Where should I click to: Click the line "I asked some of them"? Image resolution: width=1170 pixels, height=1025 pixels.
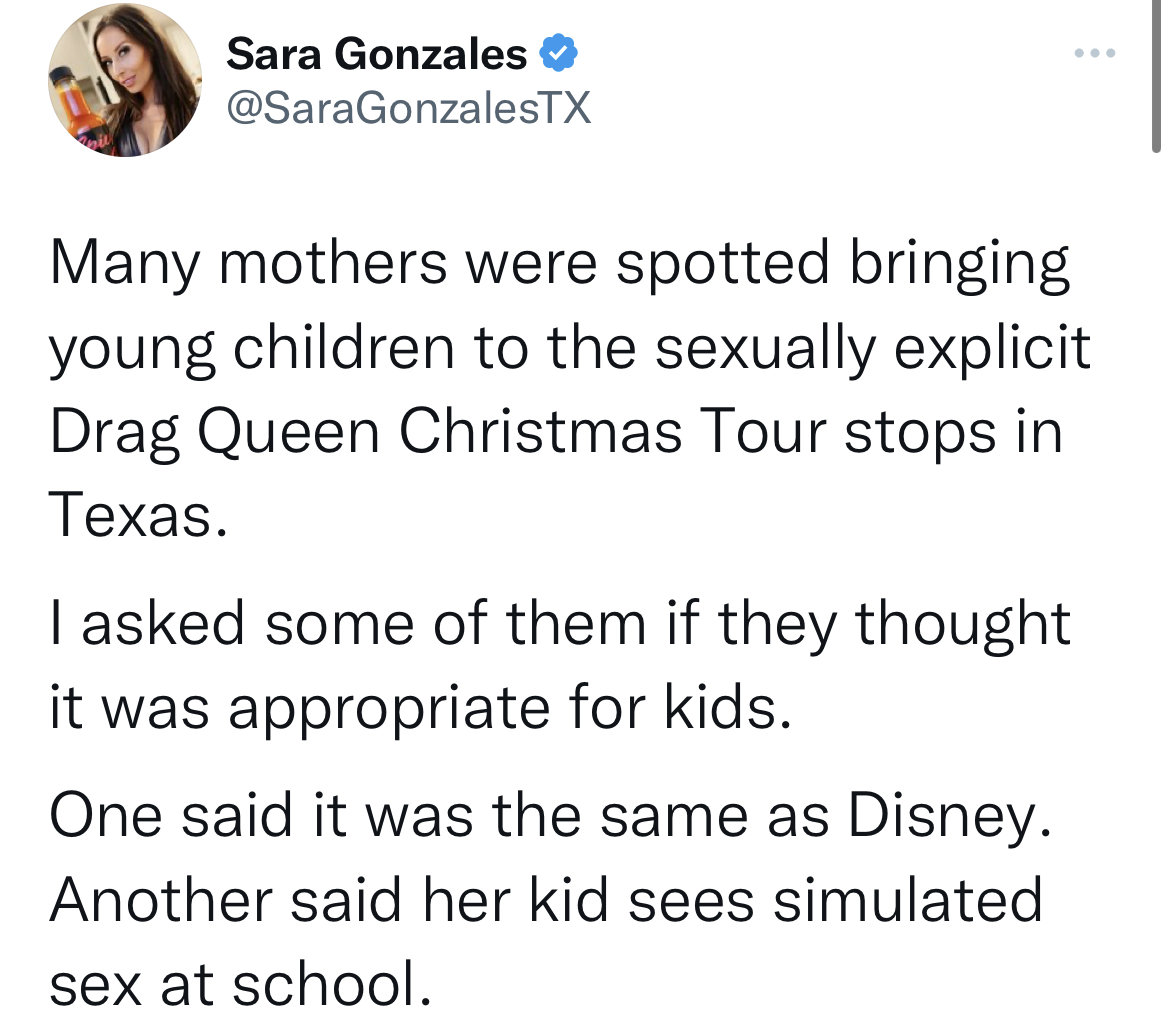(x=348, y=623)
